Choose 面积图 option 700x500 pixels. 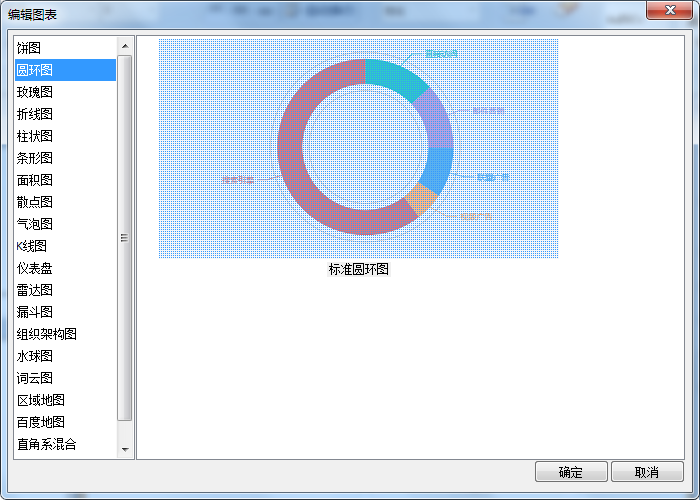(35, 180)
